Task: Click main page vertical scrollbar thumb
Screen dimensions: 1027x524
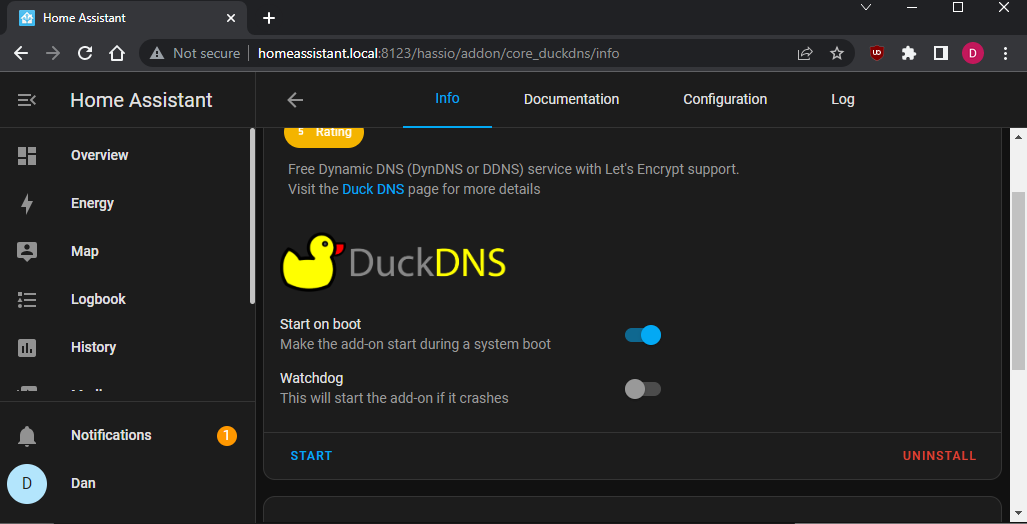Action: click(x=1018, y=281)
